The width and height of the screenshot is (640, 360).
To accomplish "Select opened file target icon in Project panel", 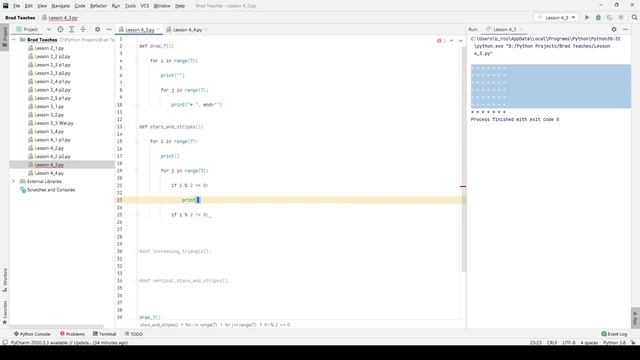I will tap(60, 29).
